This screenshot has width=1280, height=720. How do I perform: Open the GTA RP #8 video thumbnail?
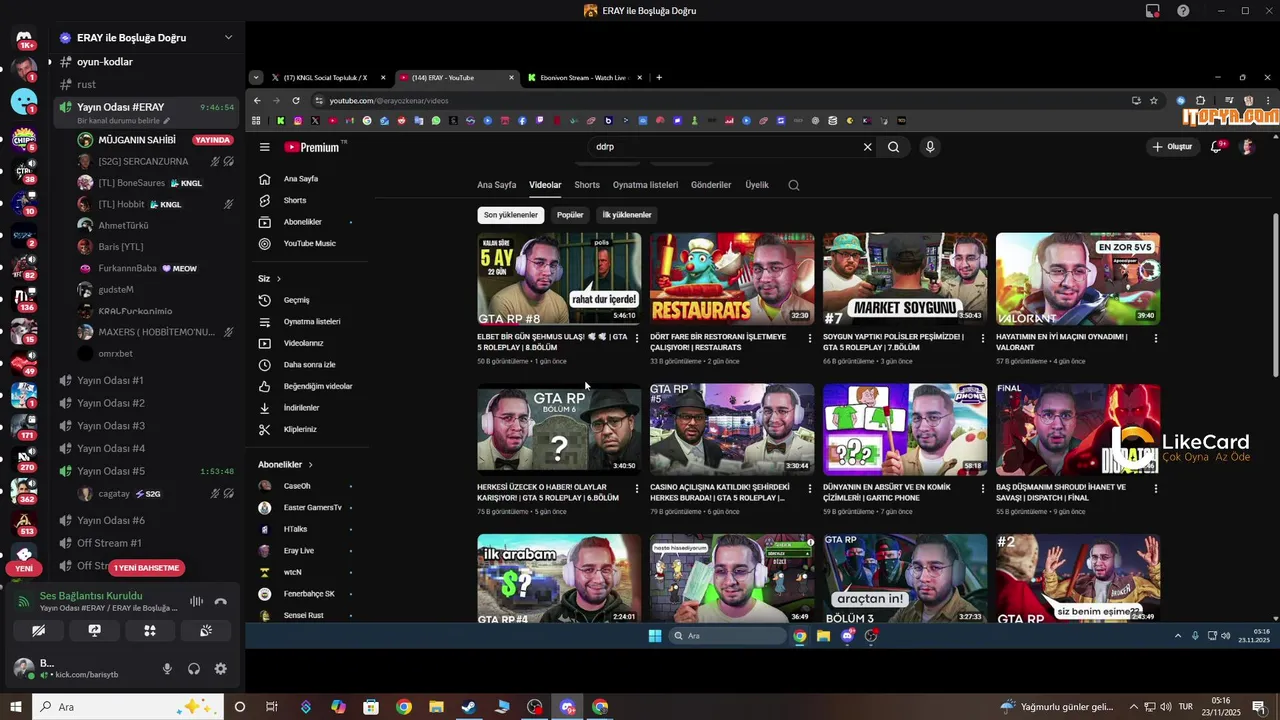click(x=559, y=279)
